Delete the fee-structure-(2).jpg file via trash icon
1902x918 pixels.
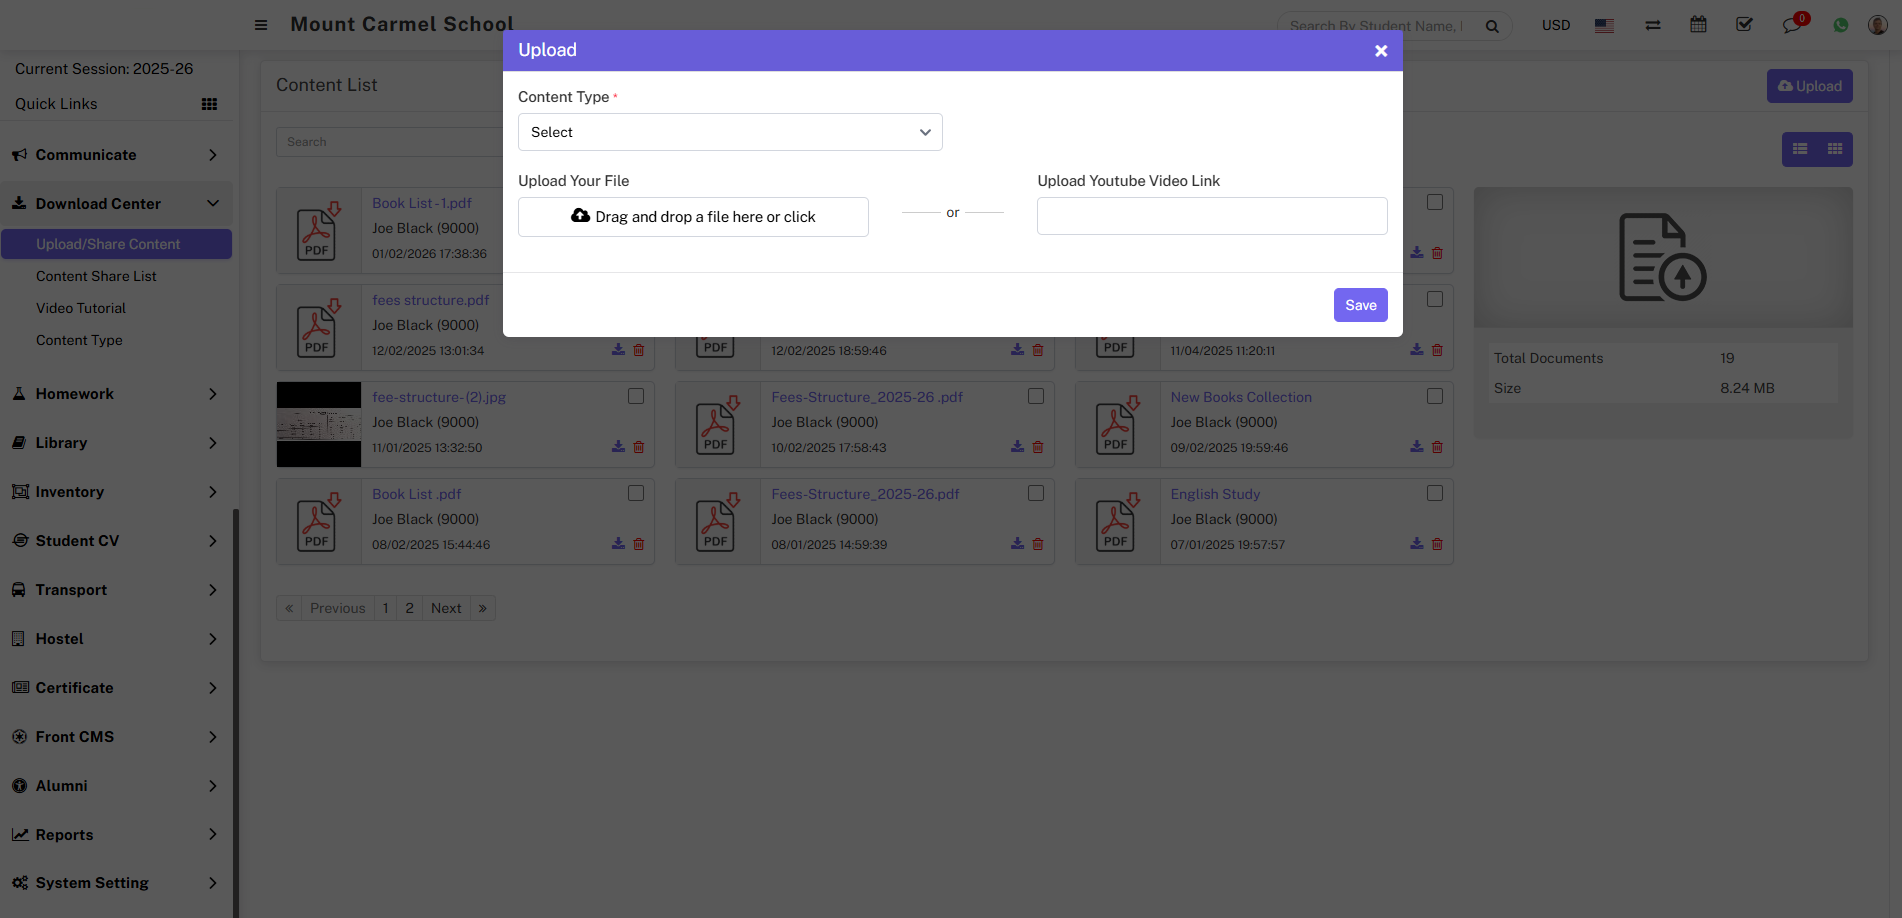click(639, 447)
